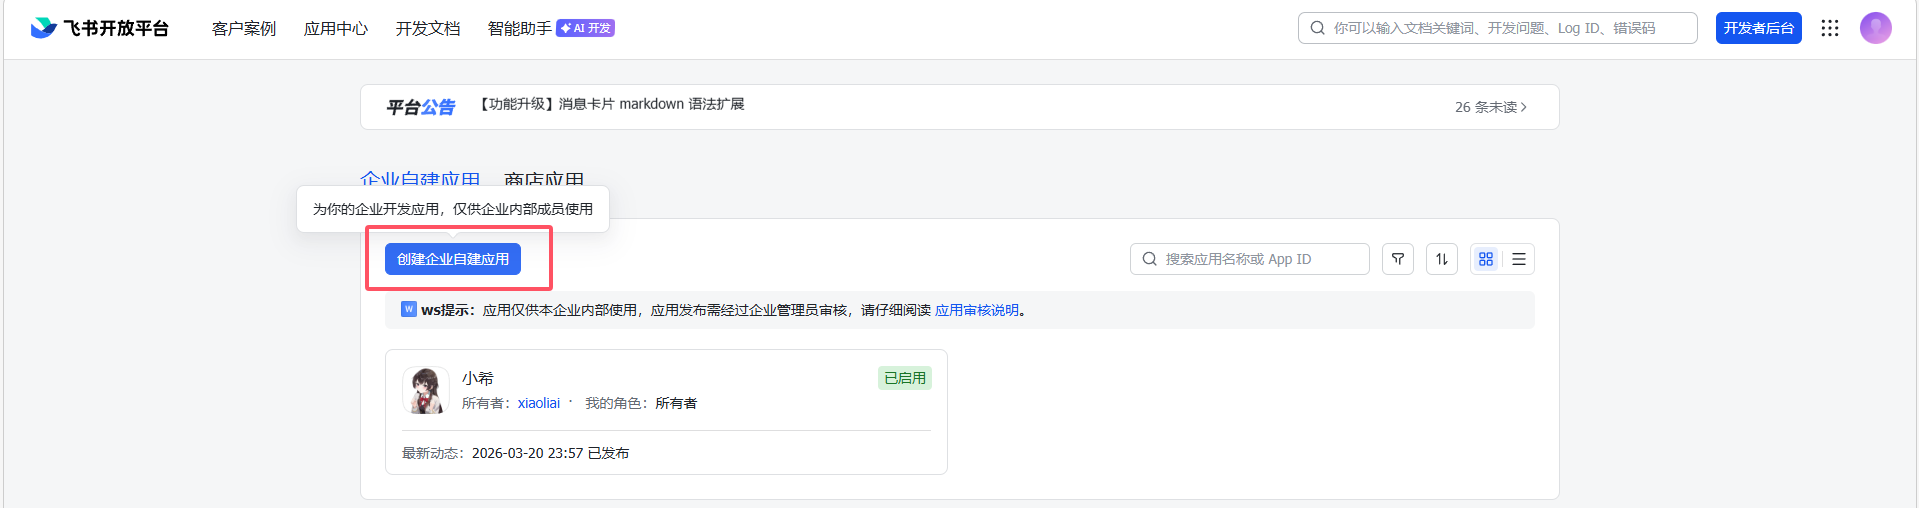Switch to the 商店应用 tab
1919x508 pixels.
click(x=544, y=179)
